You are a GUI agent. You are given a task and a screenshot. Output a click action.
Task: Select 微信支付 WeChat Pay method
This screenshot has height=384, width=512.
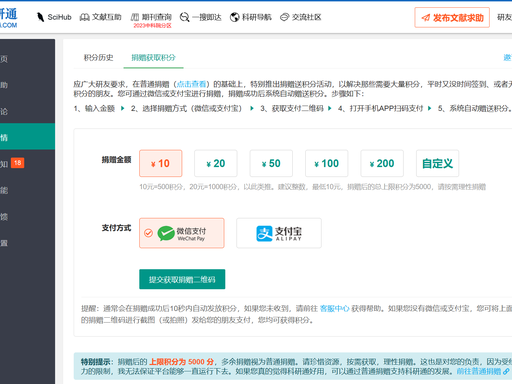182,233
